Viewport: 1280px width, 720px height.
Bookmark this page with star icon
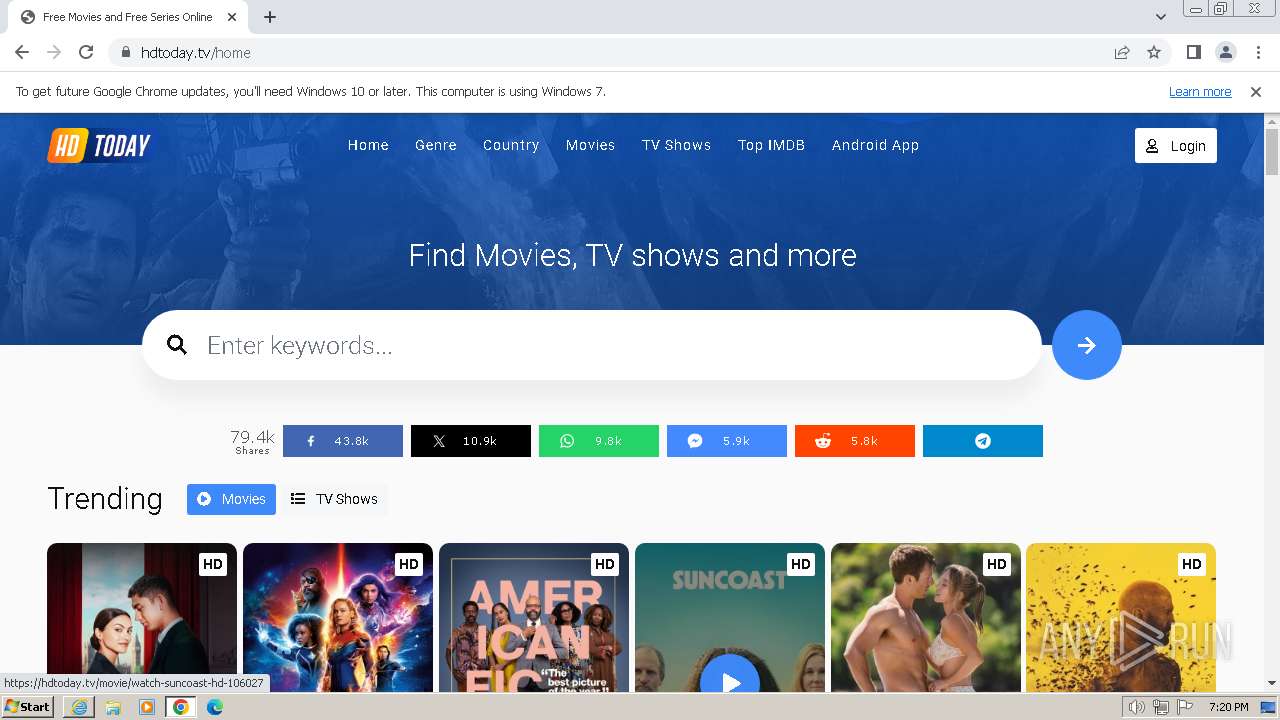pyautogui.click(x=1154, y=52)
